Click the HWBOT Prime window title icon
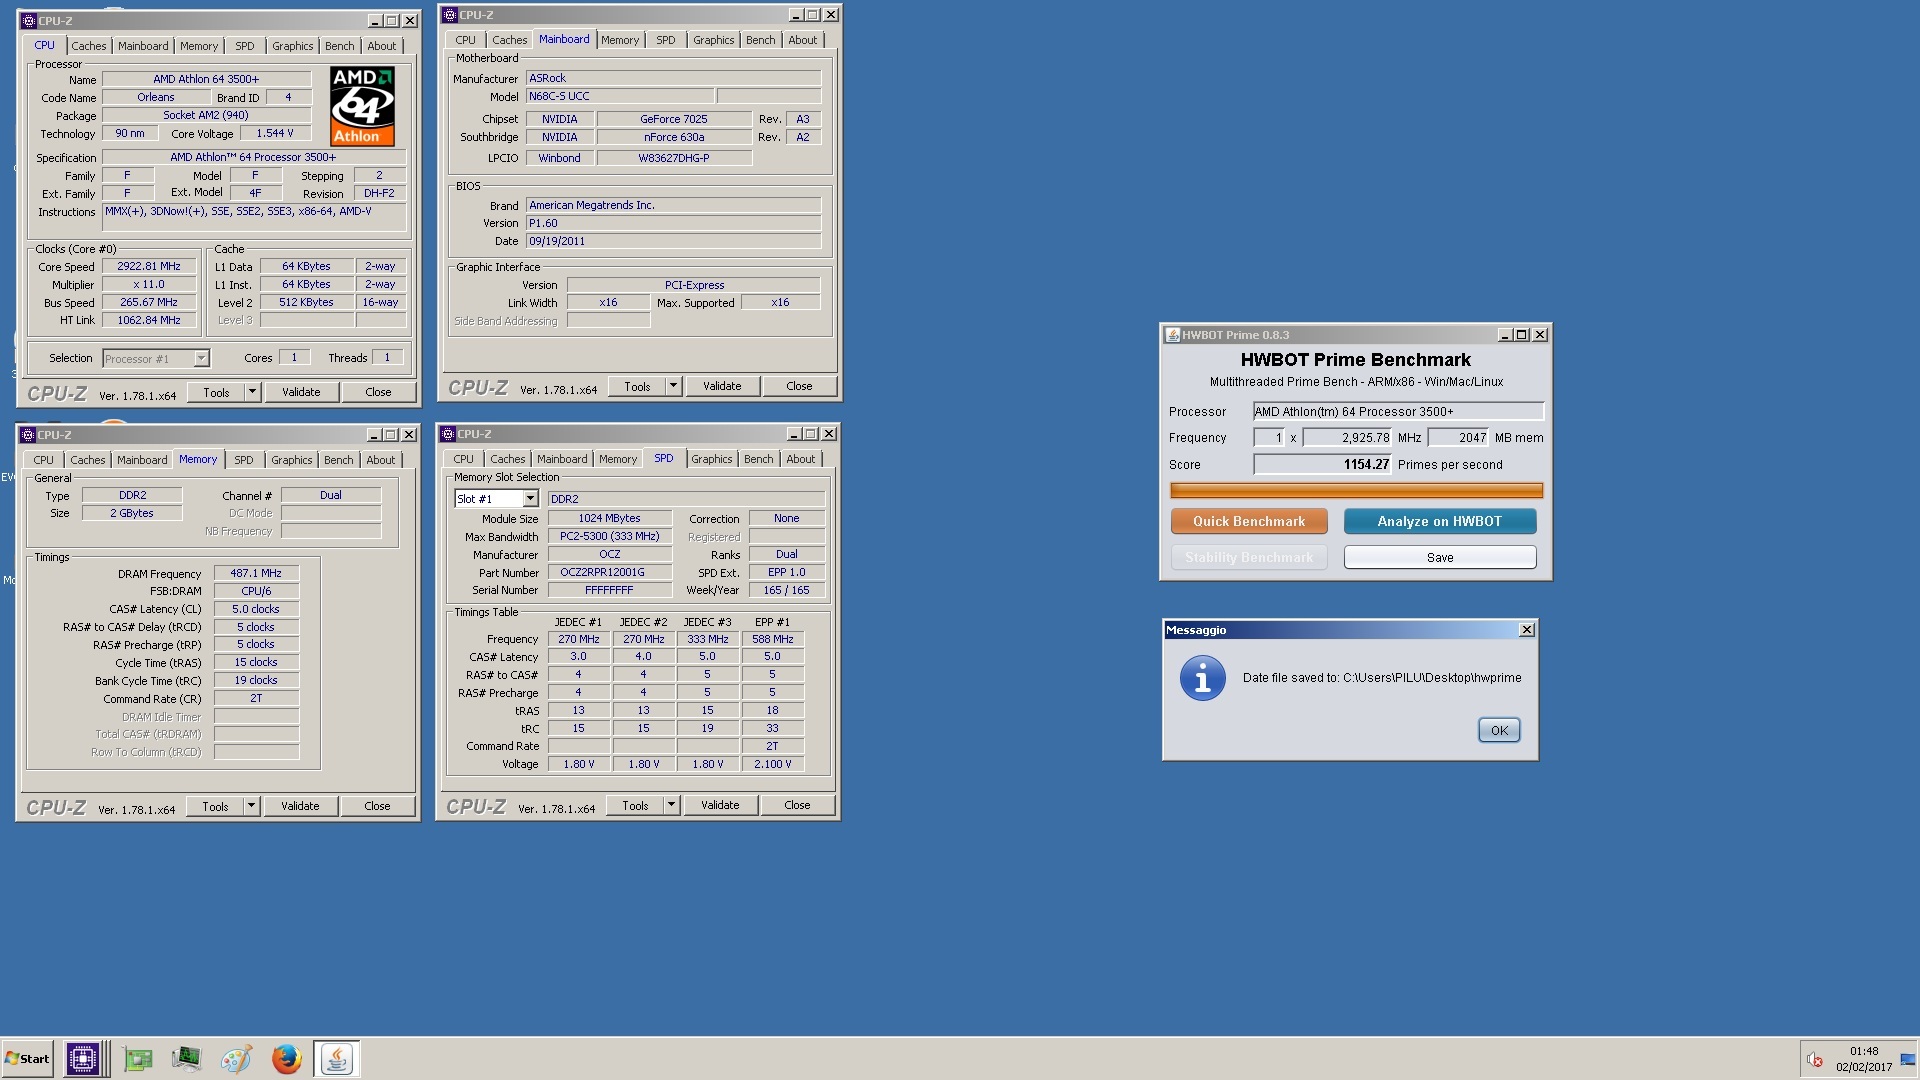 tap(1172, 335)
